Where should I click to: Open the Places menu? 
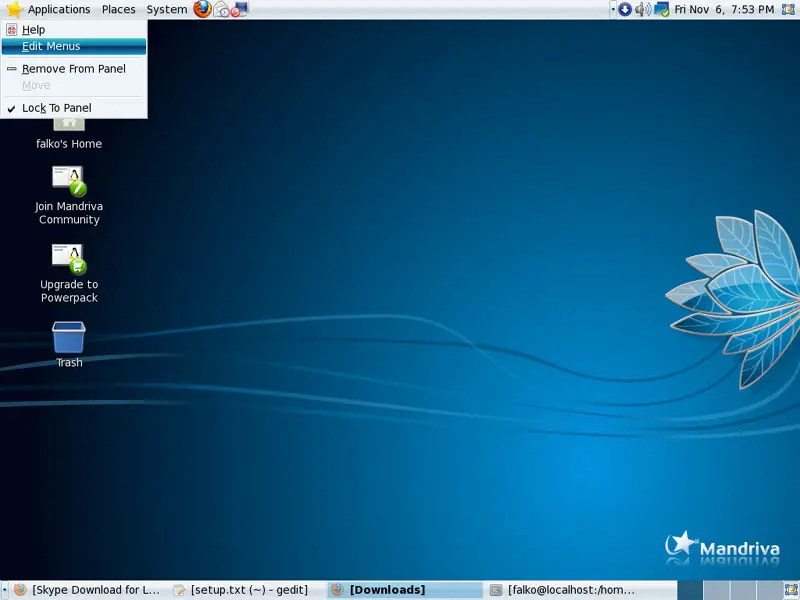(x=118, y=9)
